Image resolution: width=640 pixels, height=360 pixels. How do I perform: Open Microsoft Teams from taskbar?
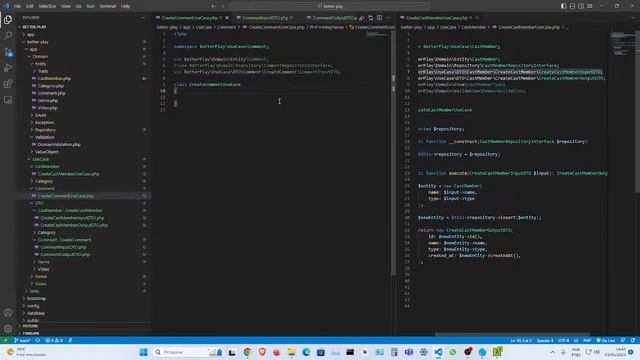pos(409,352)
